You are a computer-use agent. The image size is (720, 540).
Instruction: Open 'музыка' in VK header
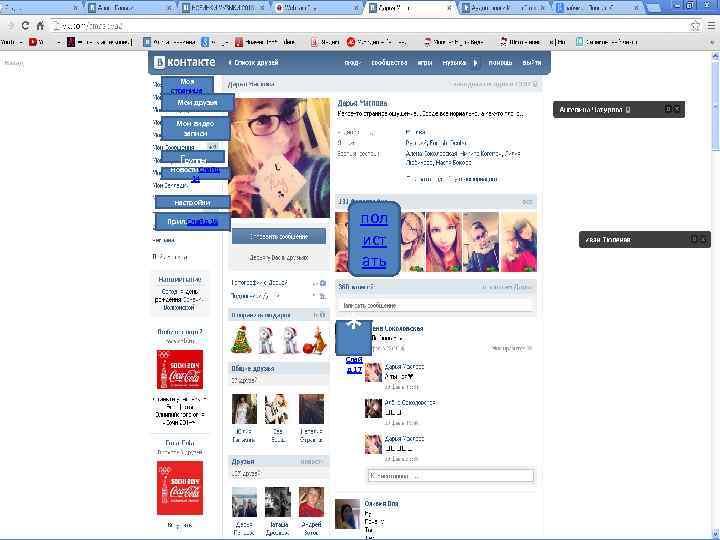coord(454,62)
